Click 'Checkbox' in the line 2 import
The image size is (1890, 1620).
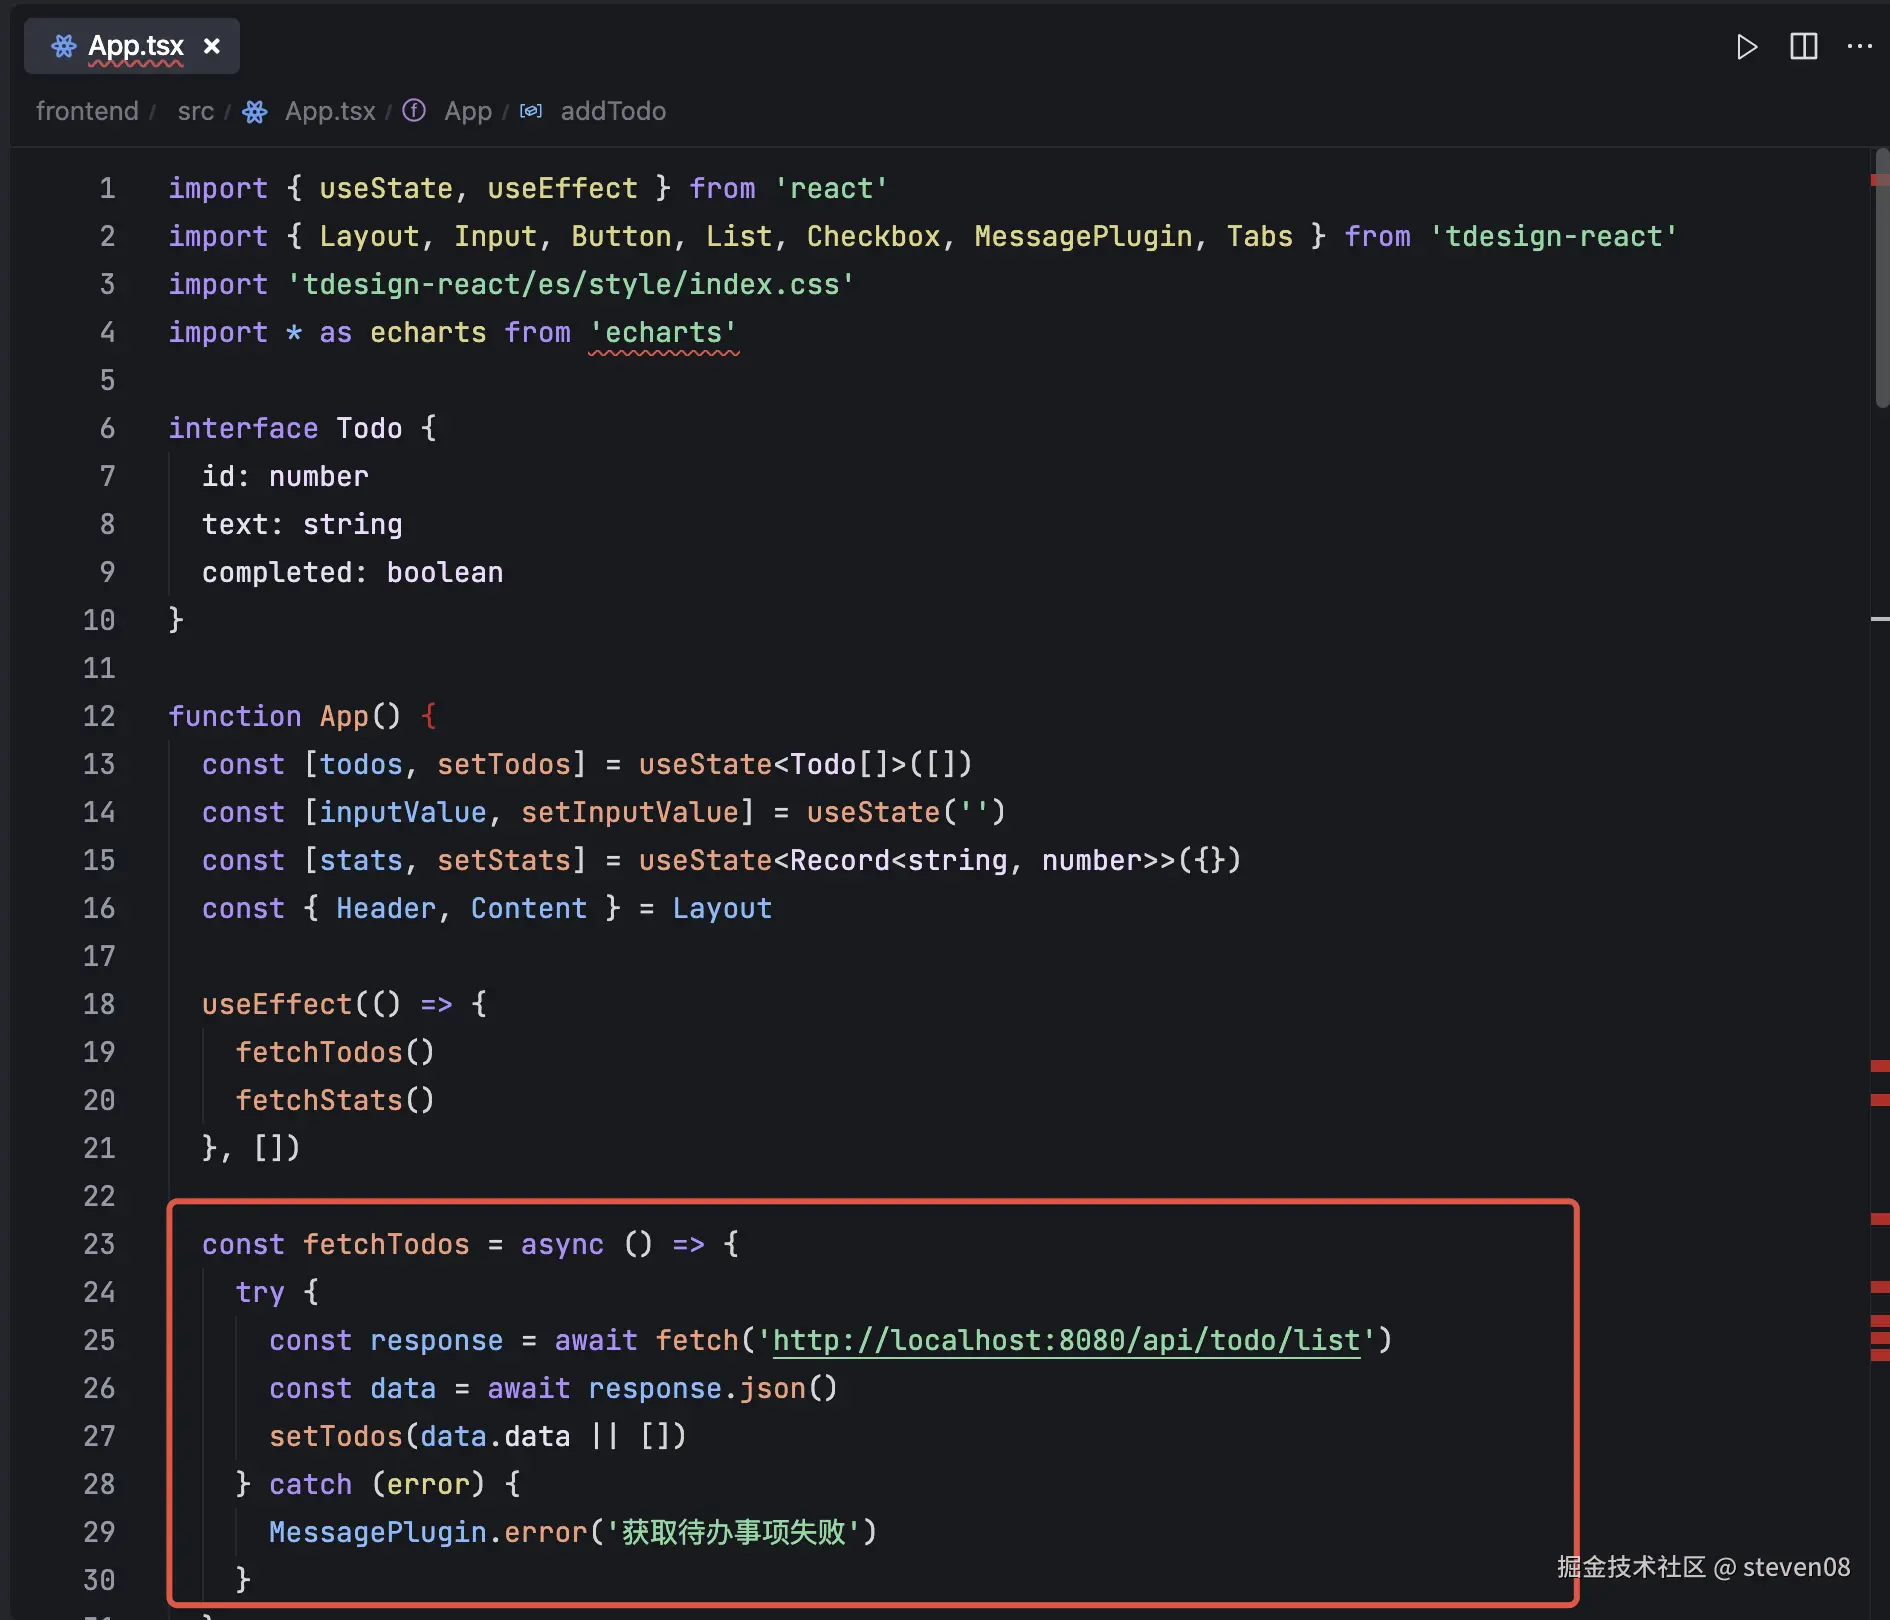(873, 236)
